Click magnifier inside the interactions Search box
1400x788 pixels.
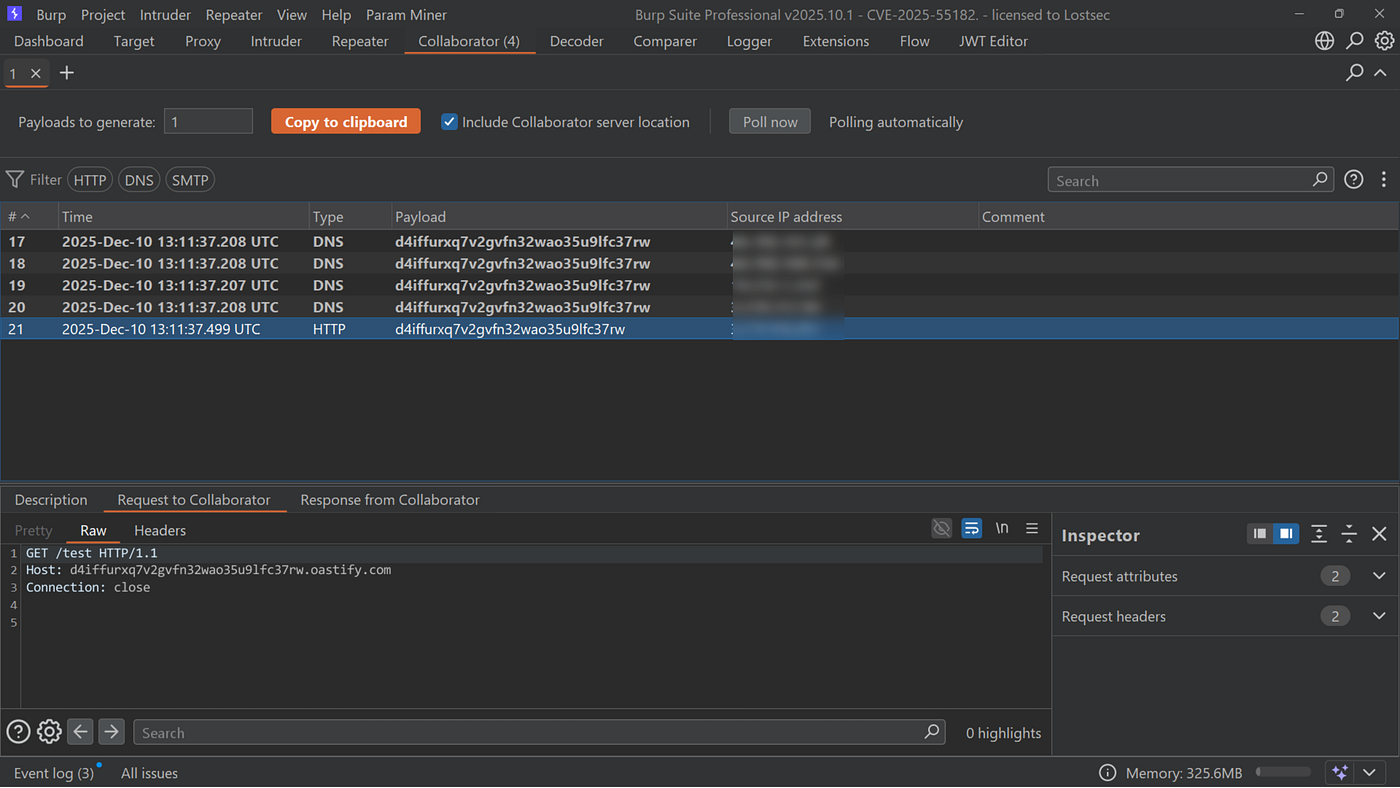point(1320,180)
